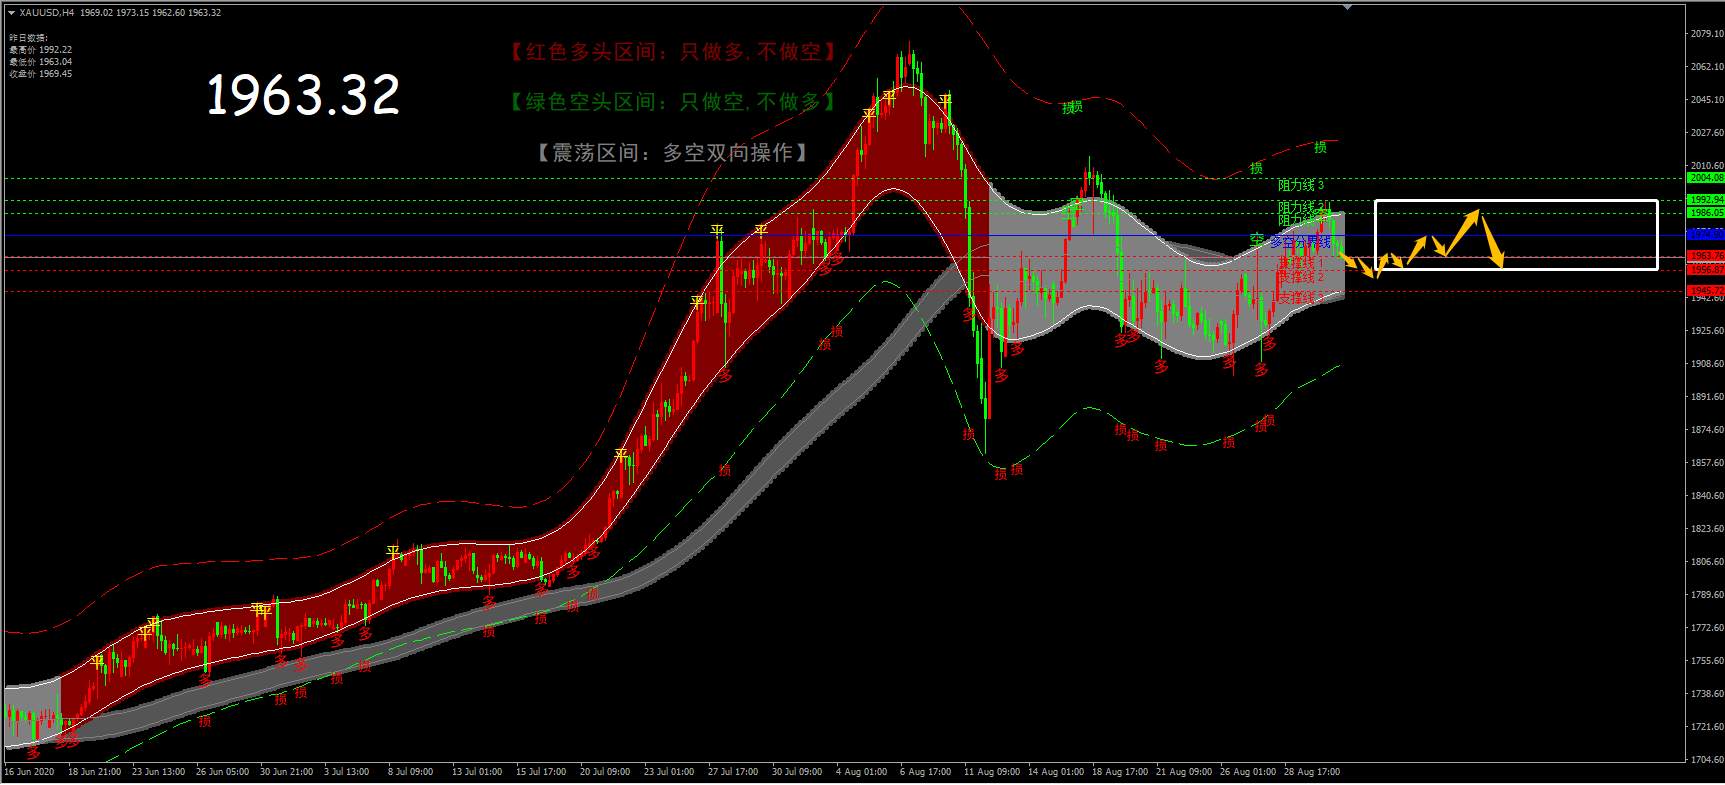Select the 最低价 1963.04 line
1725x785 pixels.
coord(40,62)
